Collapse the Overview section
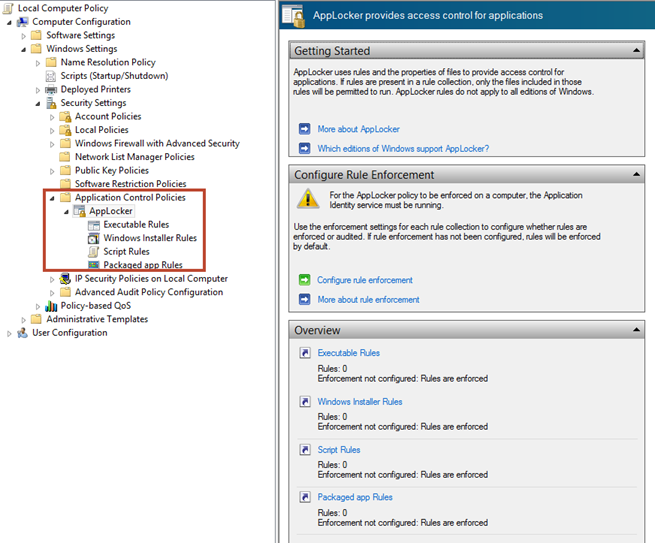The height and width of the screenshot is (543, 655). (637, 329)
